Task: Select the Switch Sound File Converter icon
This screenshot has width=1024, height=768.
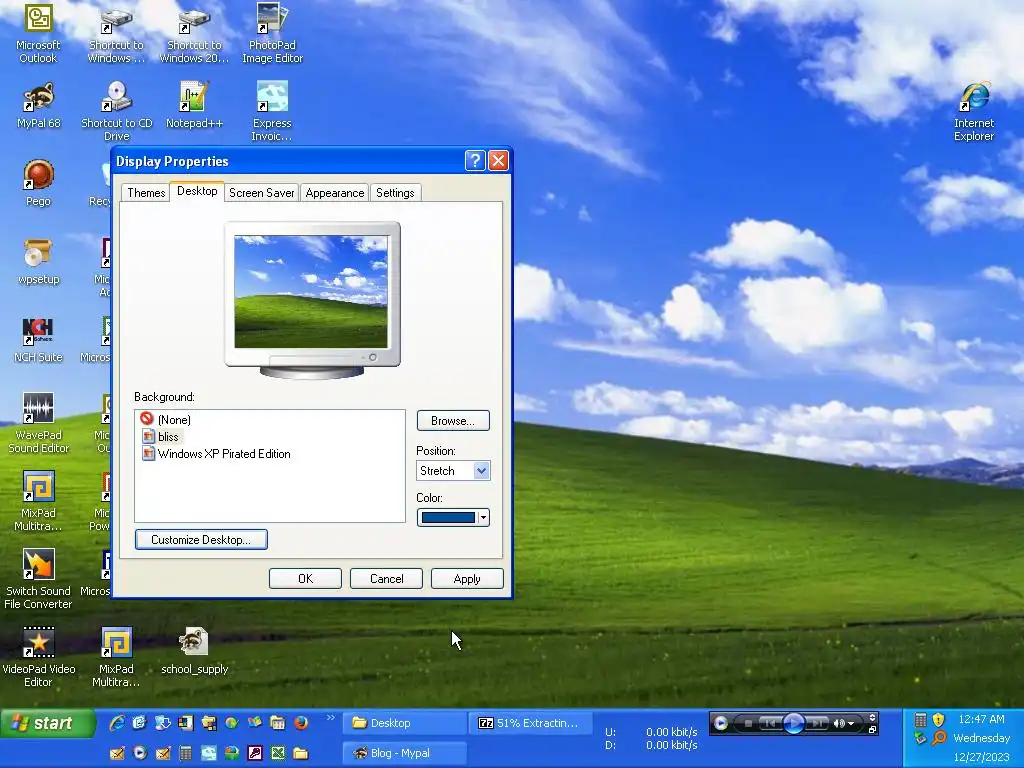Action: click(x=38, y=579)
